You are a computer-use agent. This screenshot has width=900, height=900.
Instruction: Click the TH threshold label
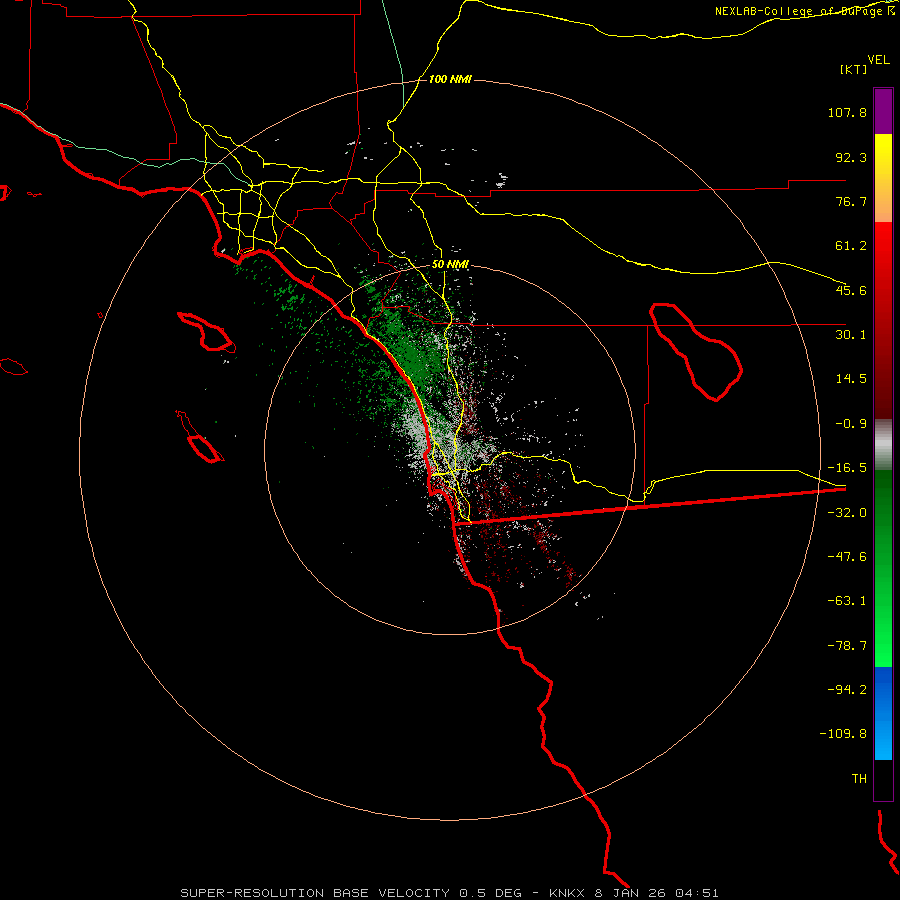pos(859,779)
